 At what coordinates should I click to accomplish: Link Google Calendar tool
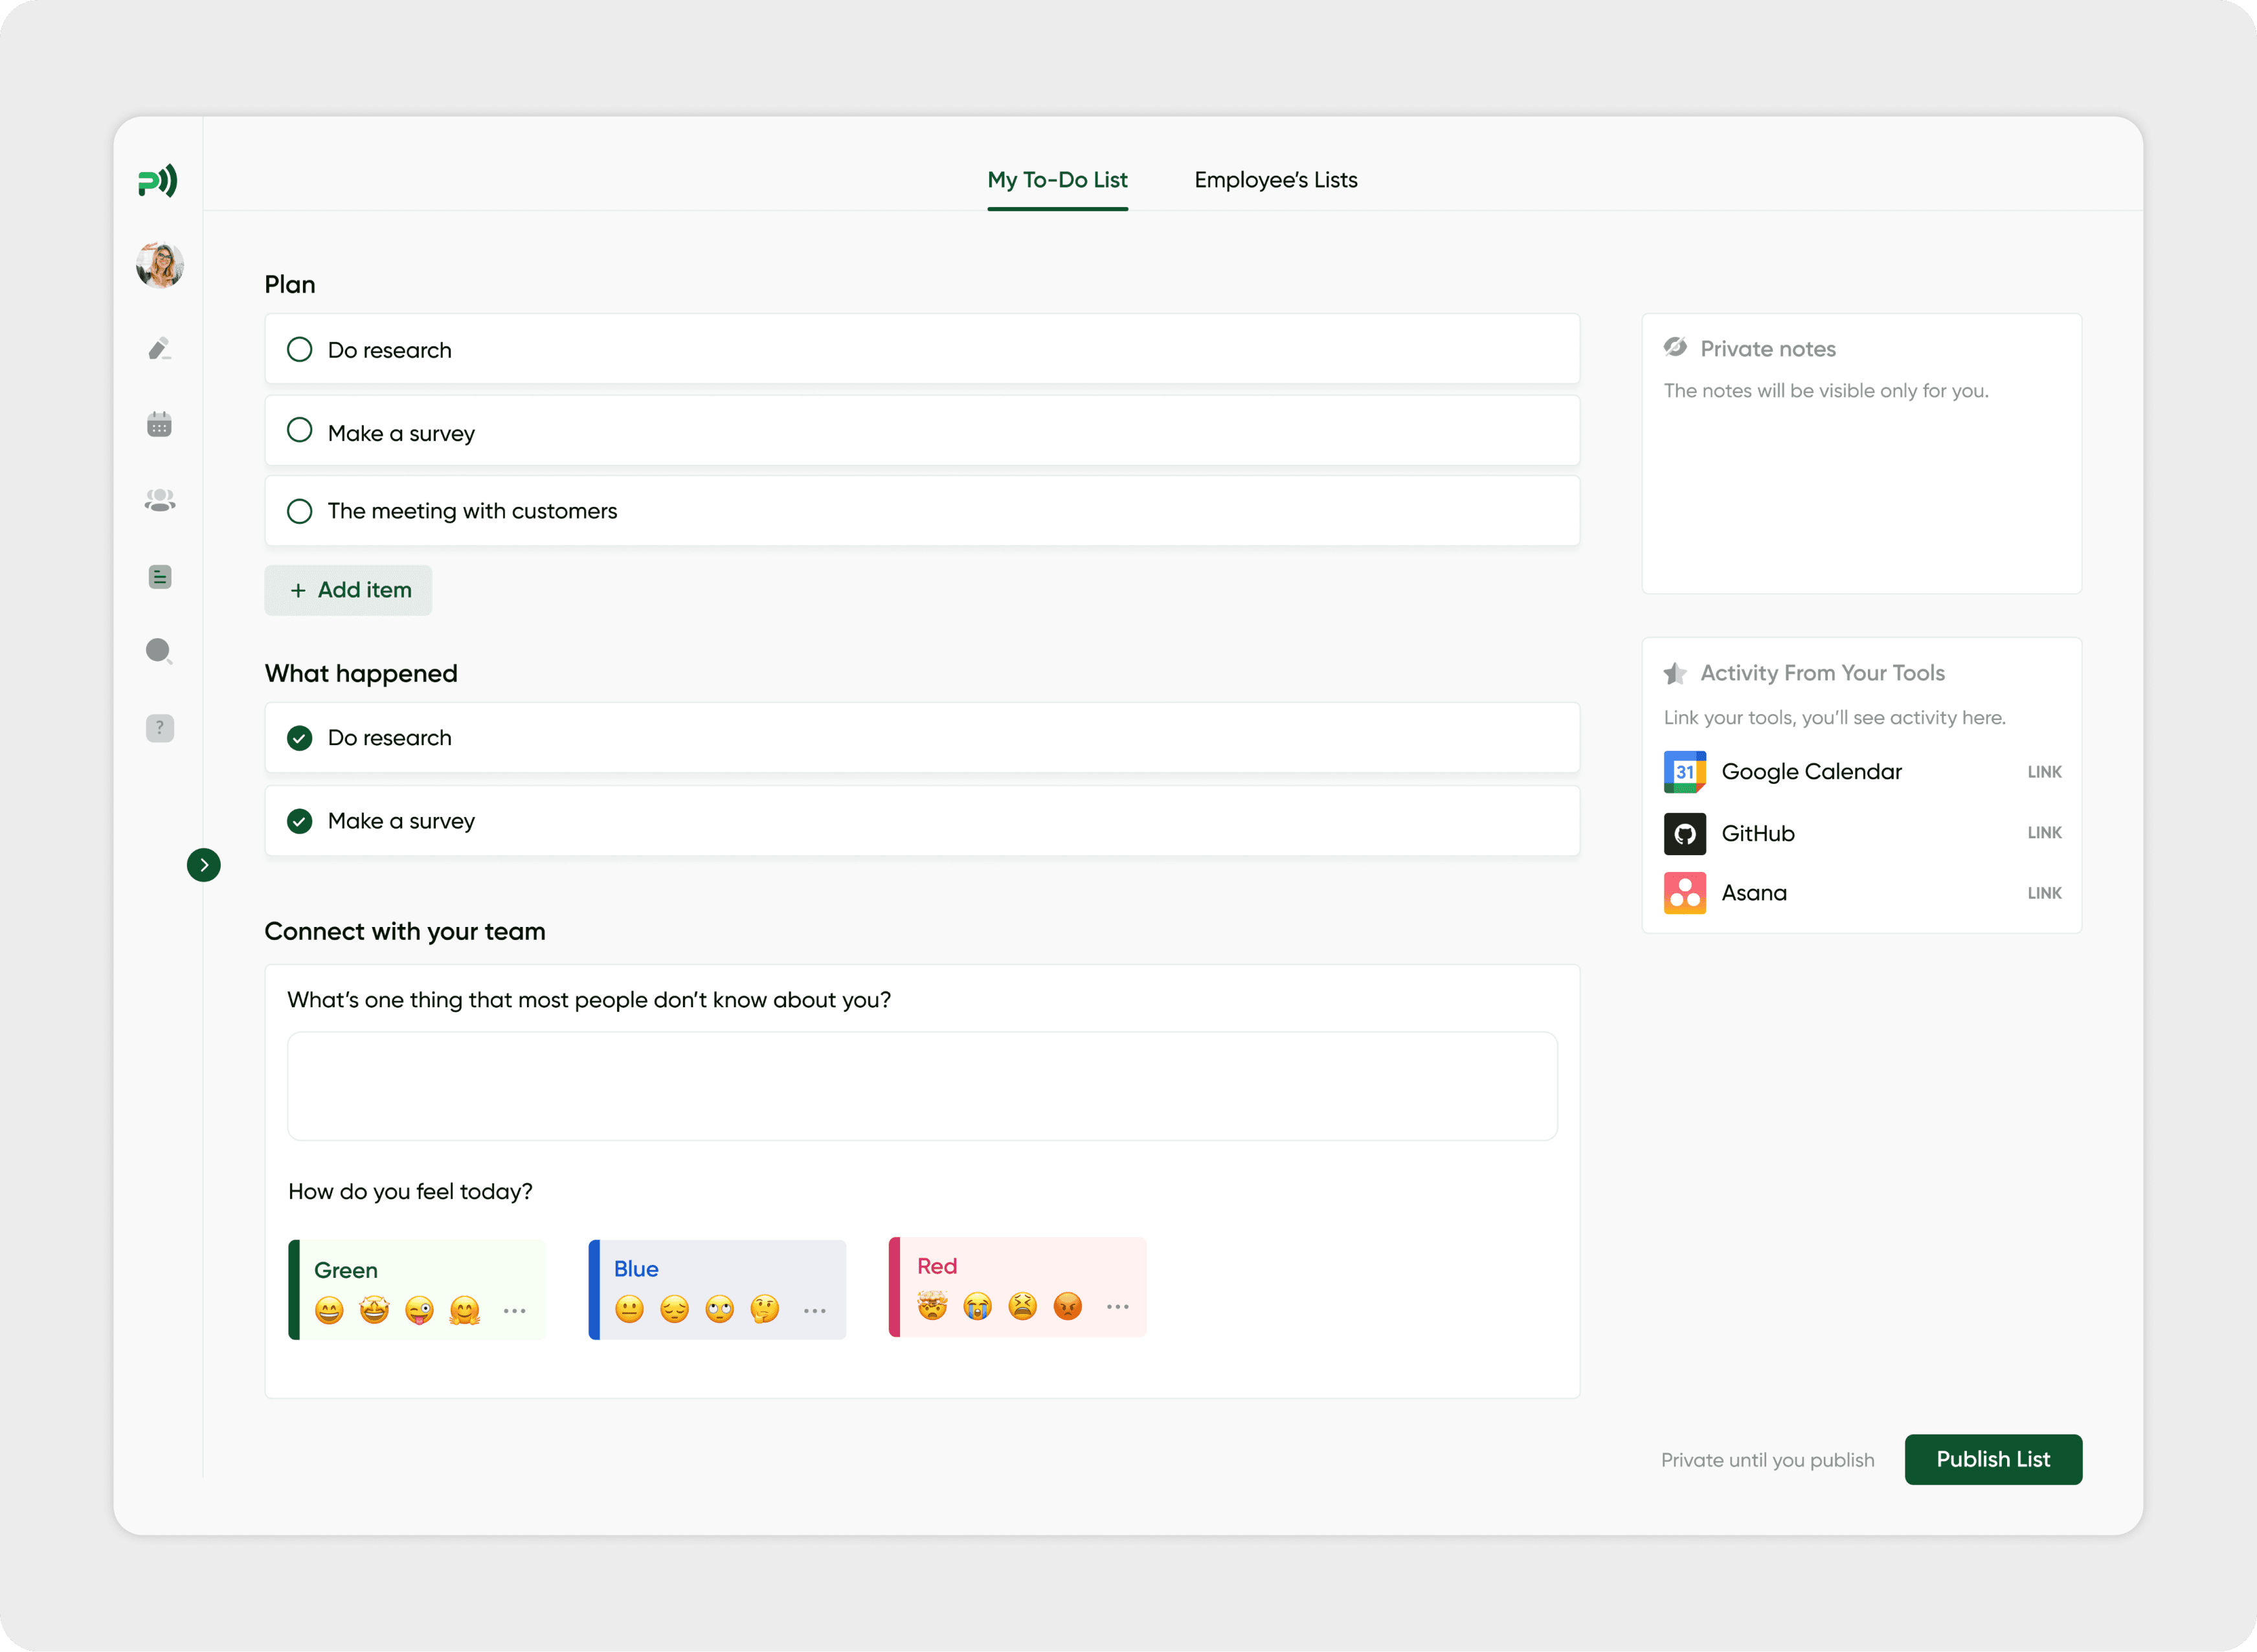pyautogui.click(x=2043, y=772)
